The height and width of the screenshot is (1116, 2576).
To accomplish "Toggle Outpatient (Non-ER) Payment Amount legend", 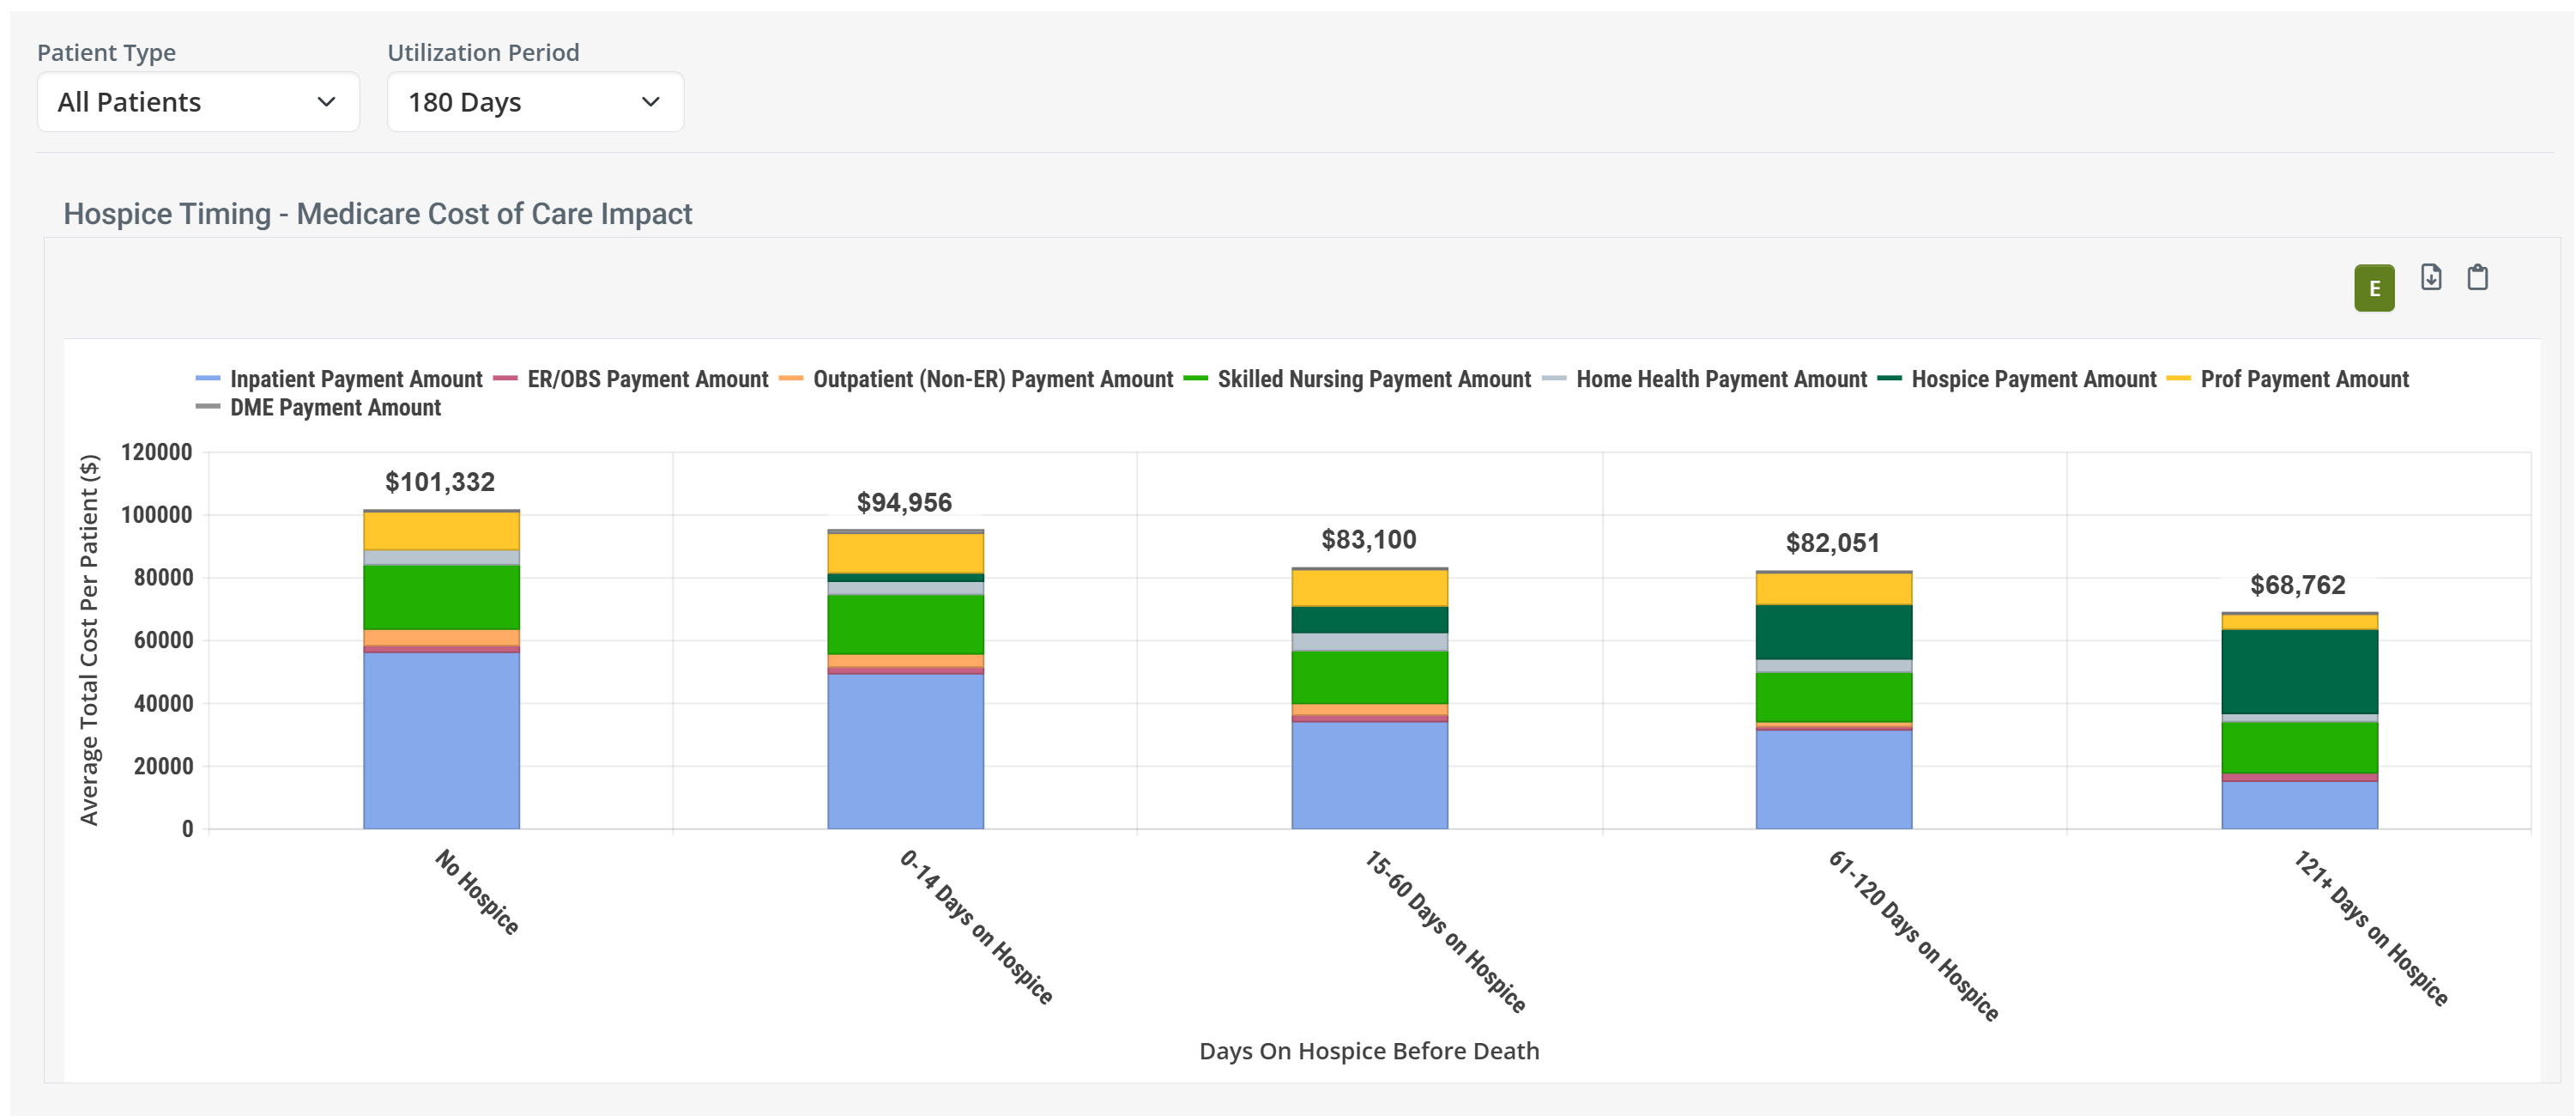I will point(992,379).
